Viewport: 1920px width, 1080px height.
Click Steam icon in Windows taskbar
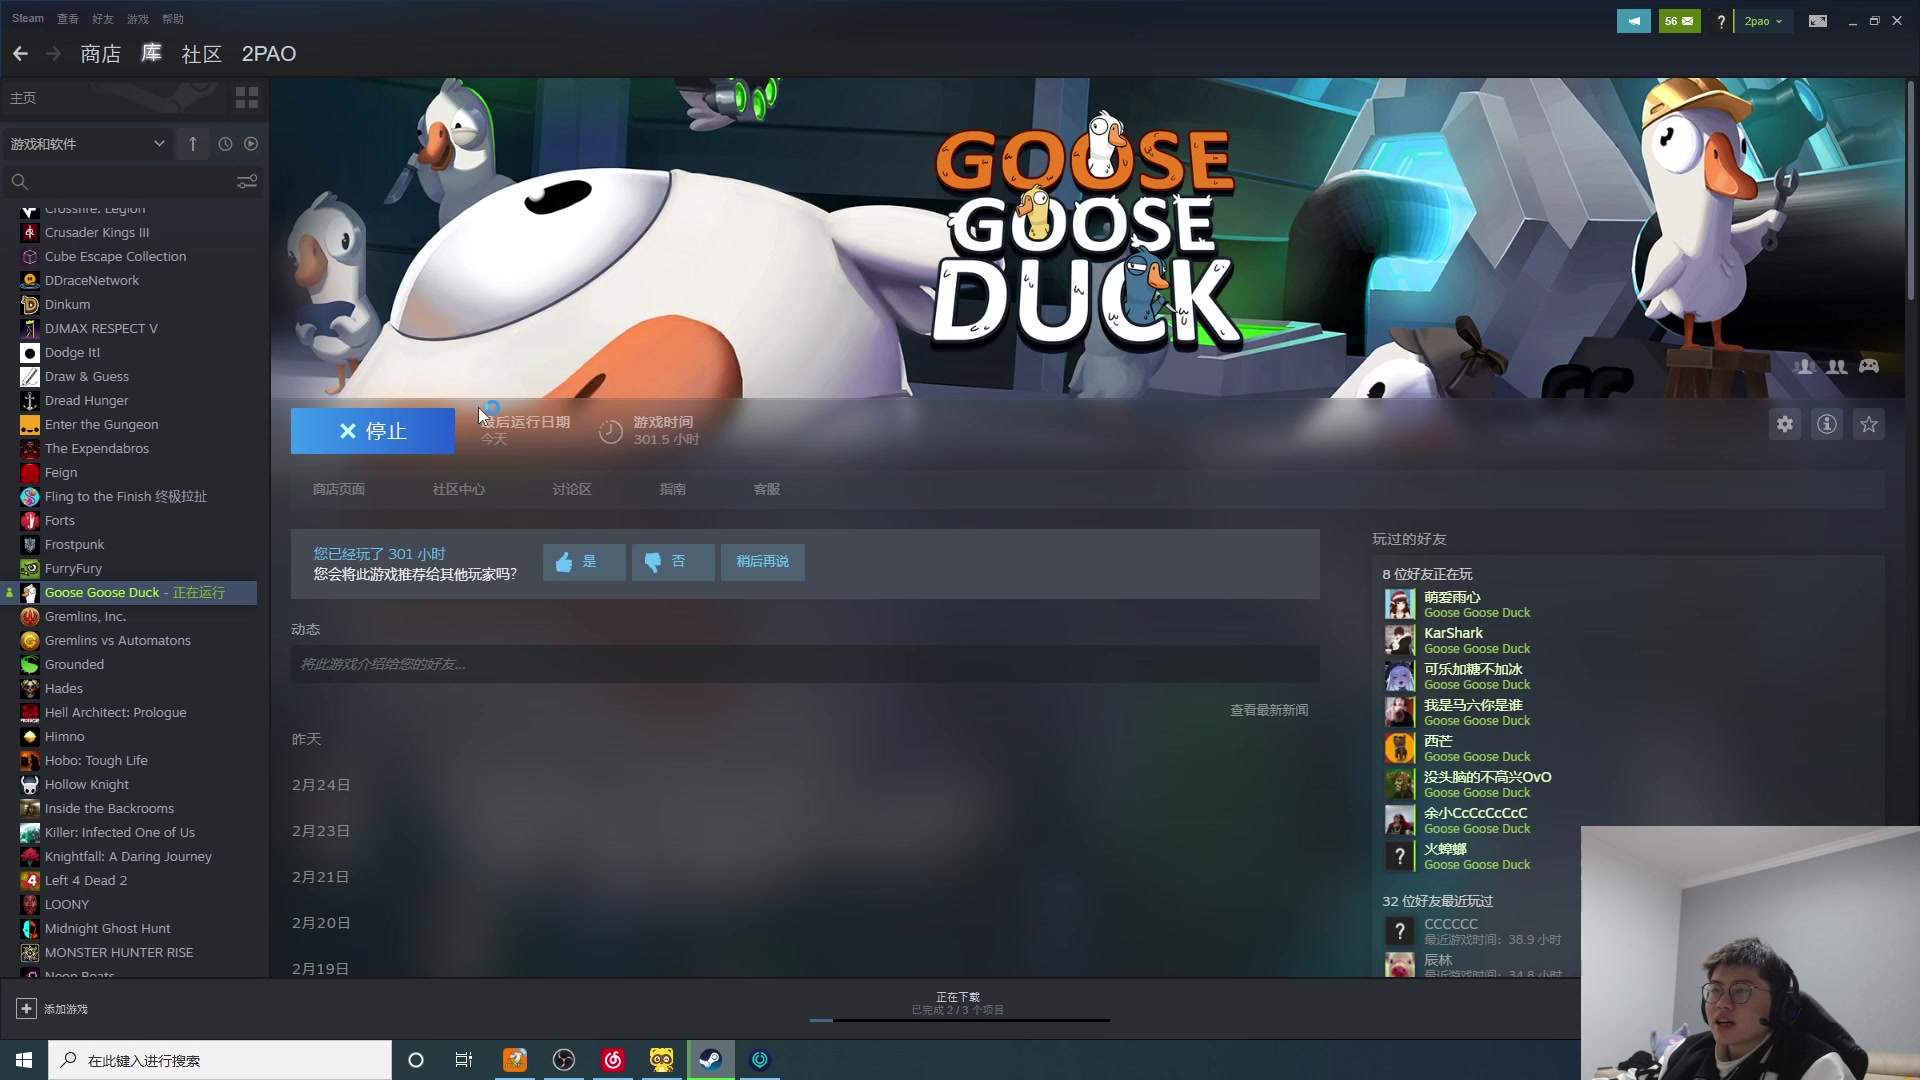pos(710,1060)
